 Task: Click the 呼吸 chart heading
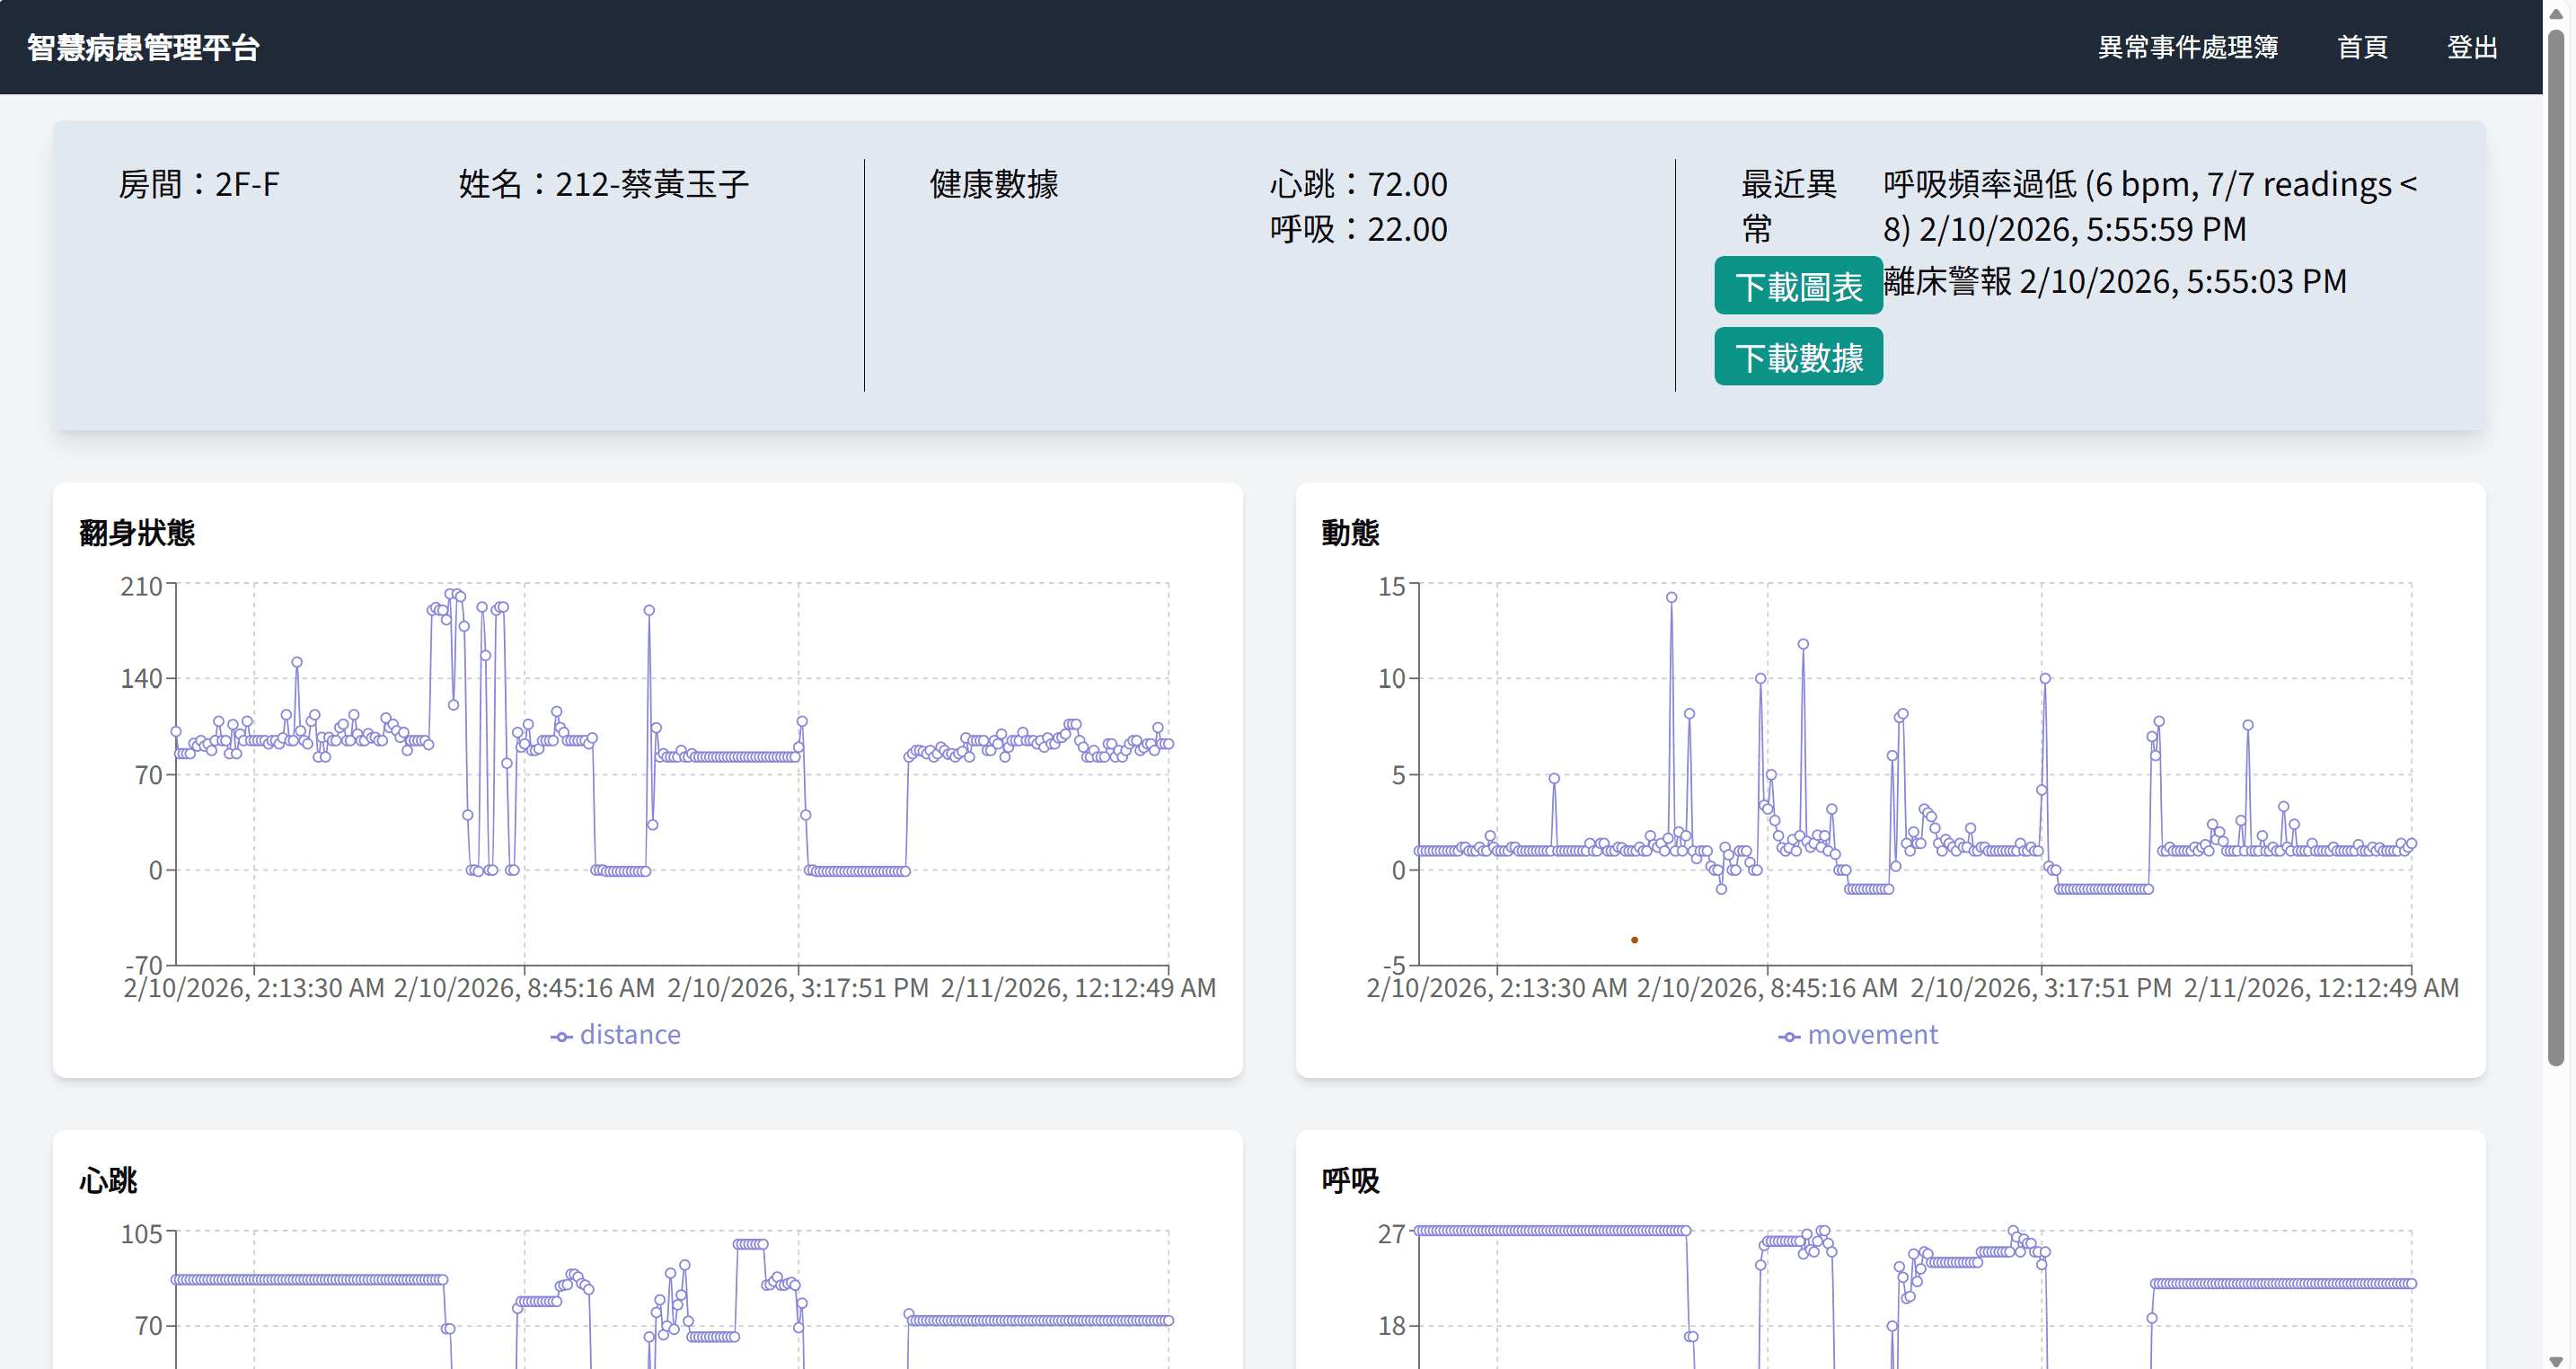(1350, 1180)
